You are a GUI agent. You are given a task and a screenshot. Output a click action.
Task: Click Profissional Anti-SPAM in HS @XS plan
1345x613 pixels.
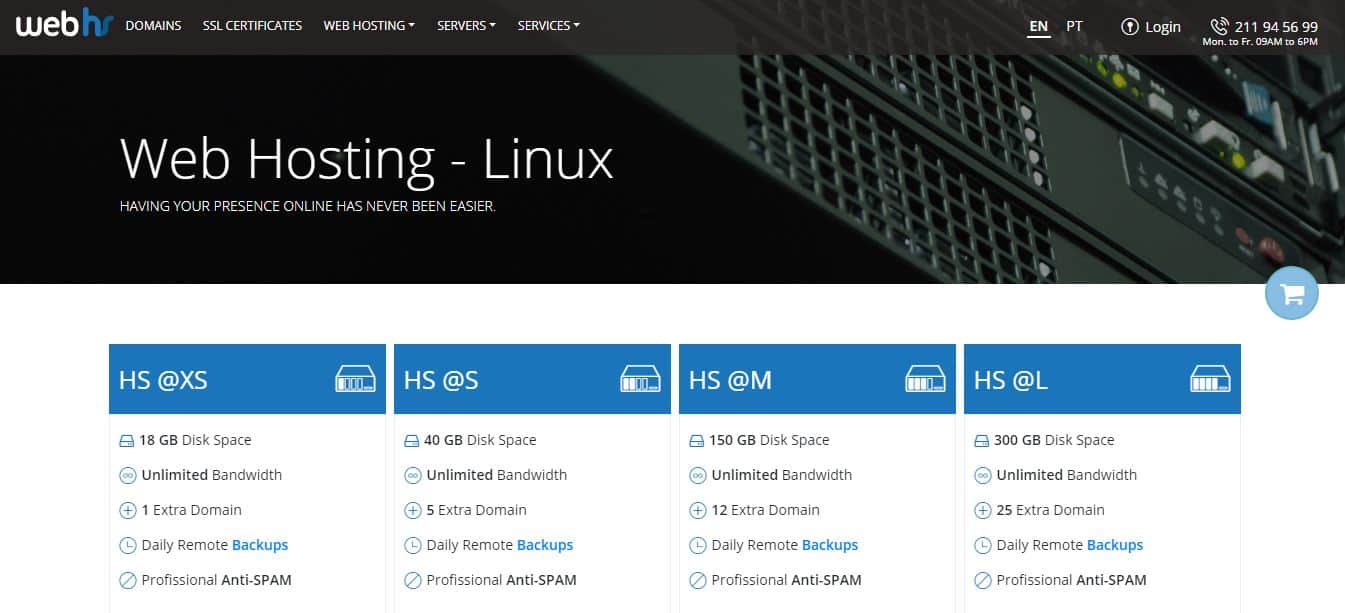click(x=217, y=580)
